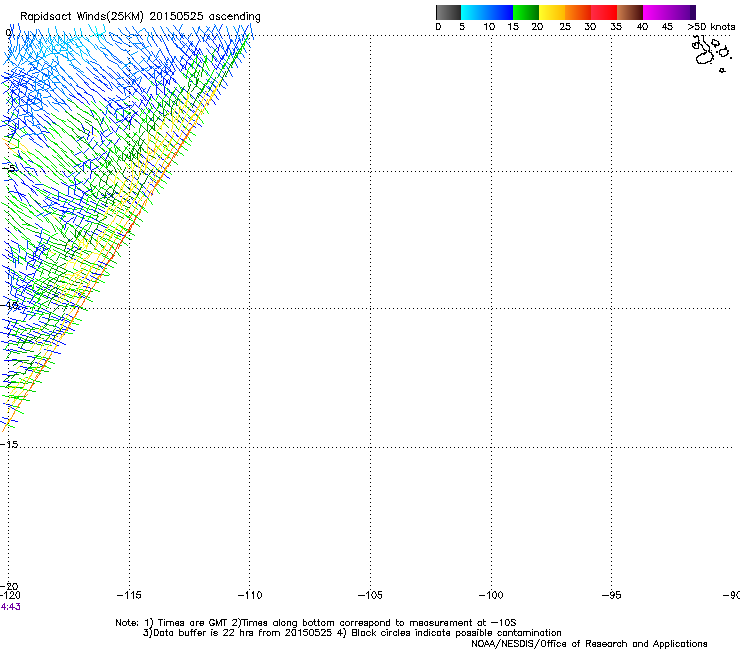The width and height of the screenshot is (740, 650).
Task: Click the -110 longitude axis label
Action: (250, 595)
